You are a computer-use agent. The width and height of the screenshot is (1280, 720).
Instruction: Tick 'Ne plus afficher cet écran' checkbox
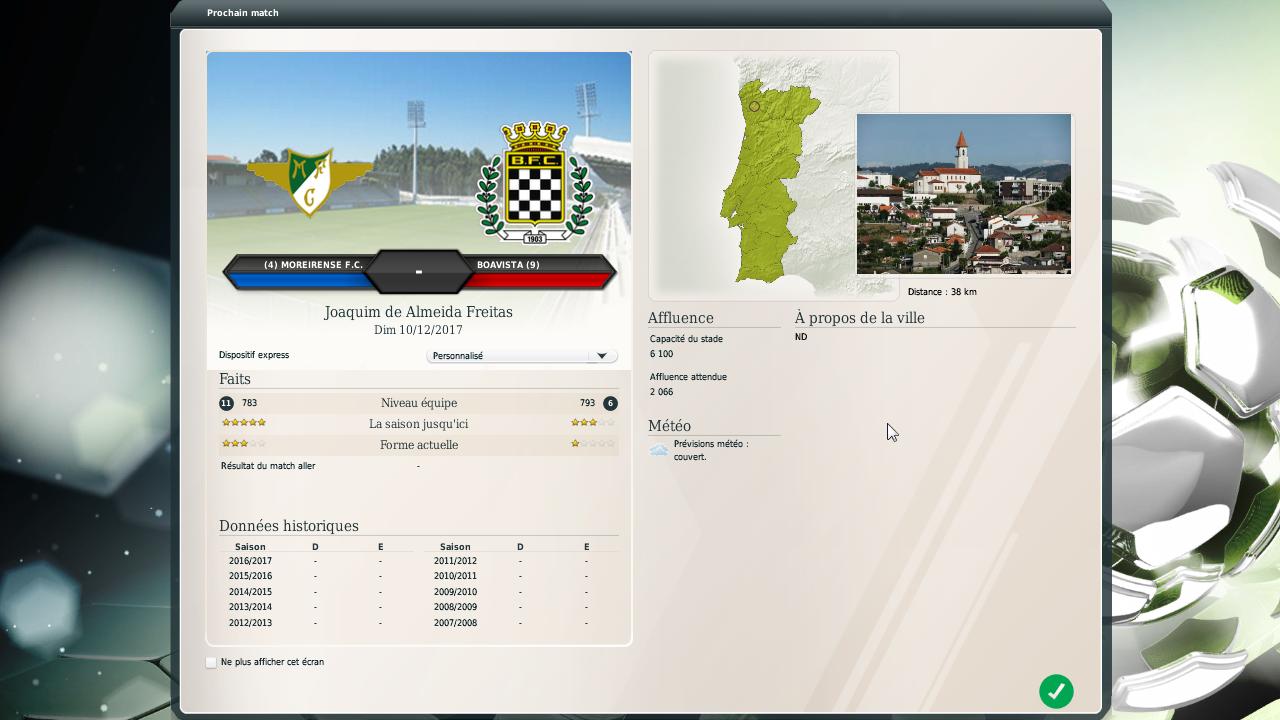point(211,662)
